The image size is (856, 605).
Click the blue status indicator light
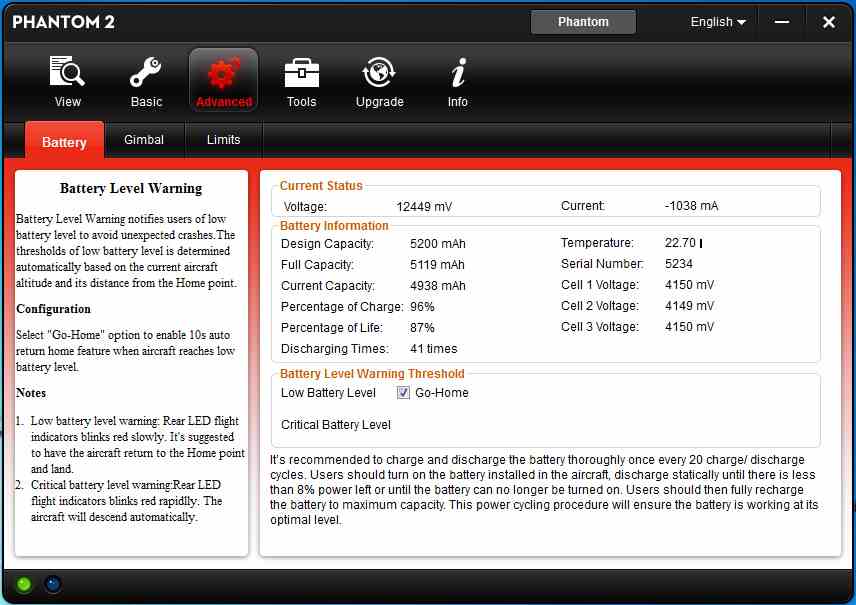53,584
